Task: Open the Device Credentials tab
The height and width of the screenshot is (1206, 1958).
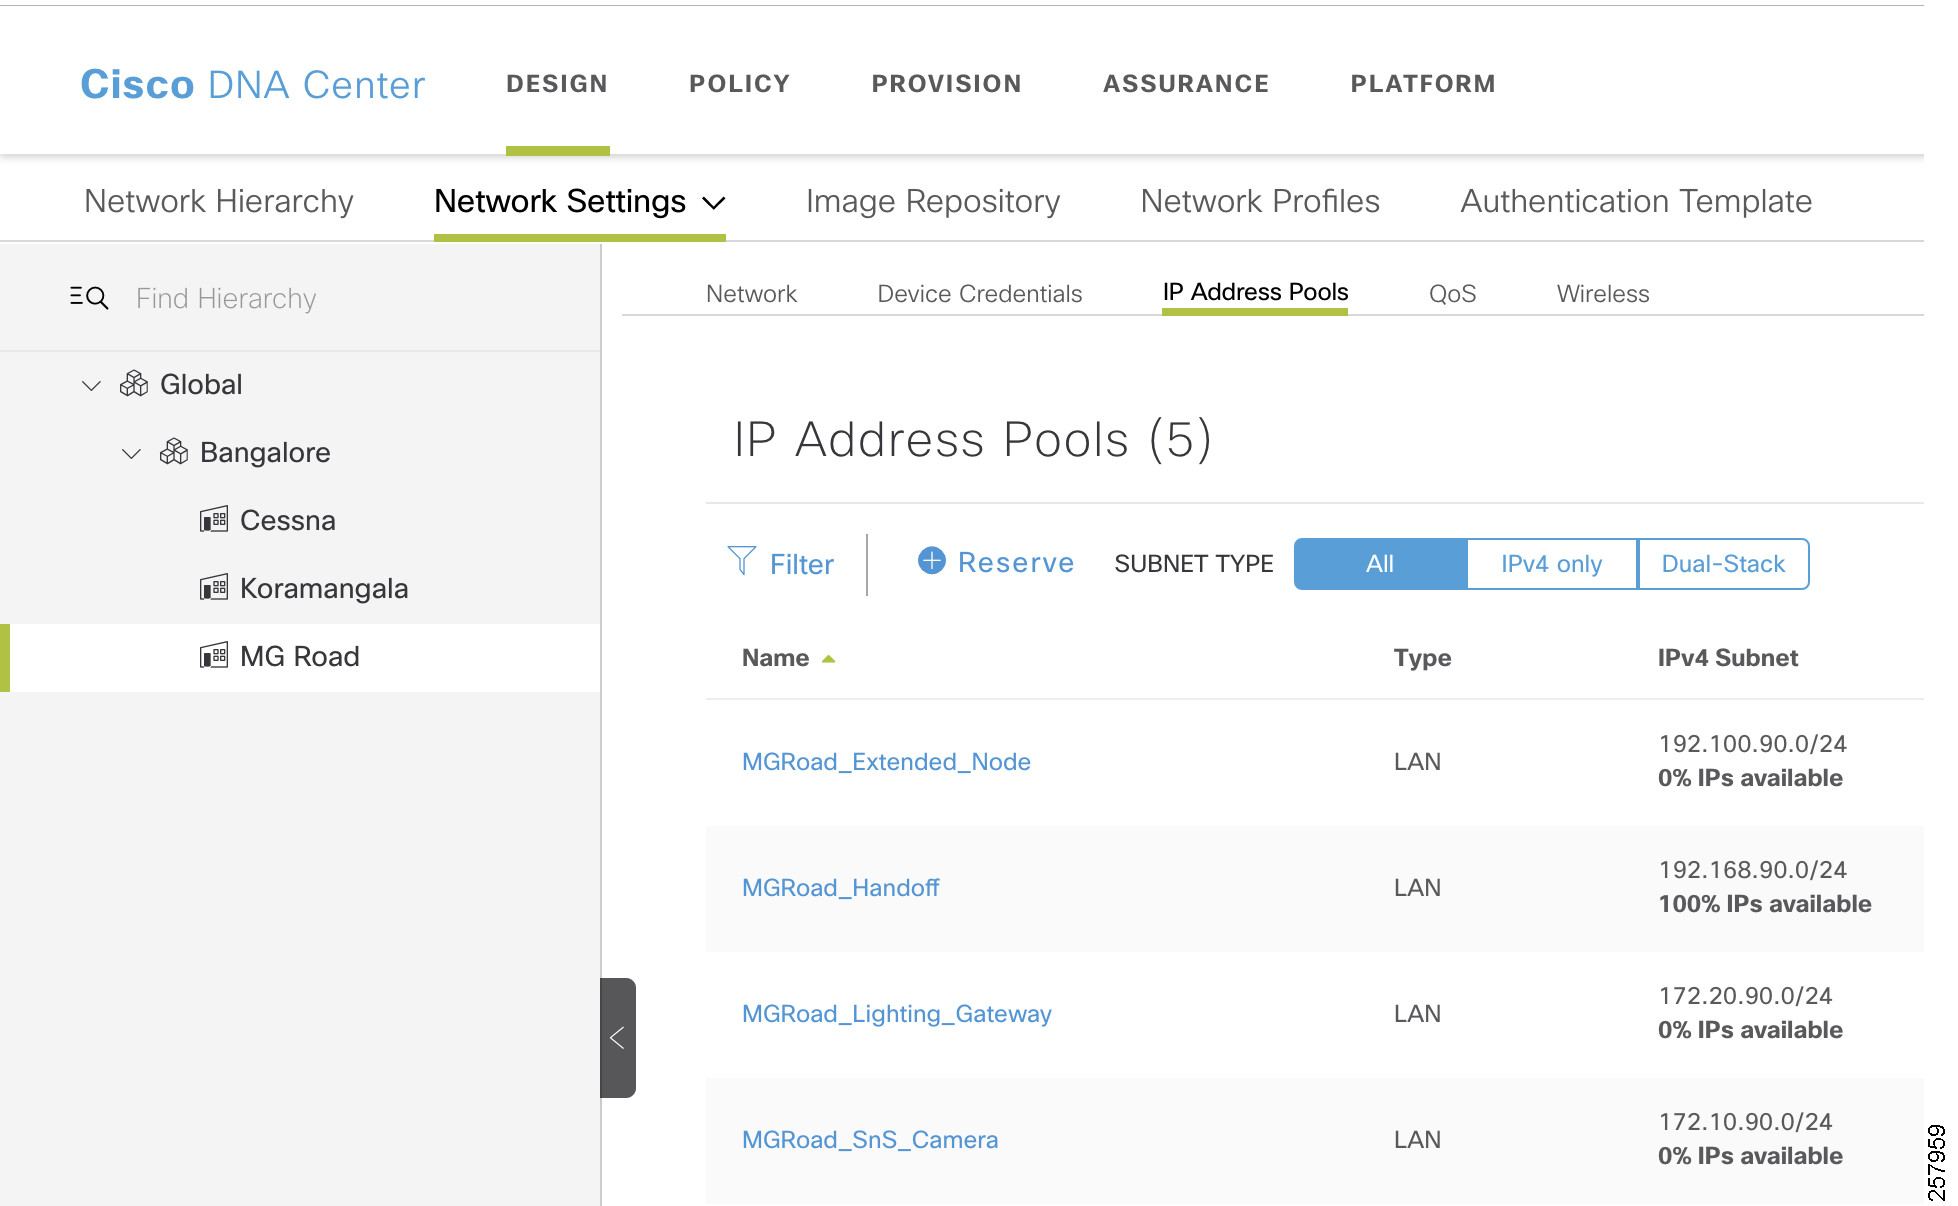Action: point(979,294)
